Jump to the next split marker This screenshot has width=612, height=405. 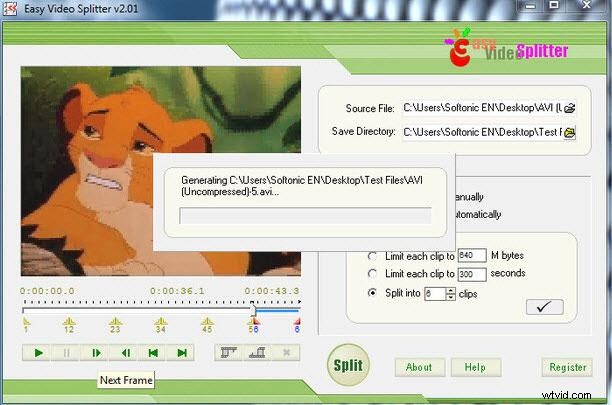181,353
